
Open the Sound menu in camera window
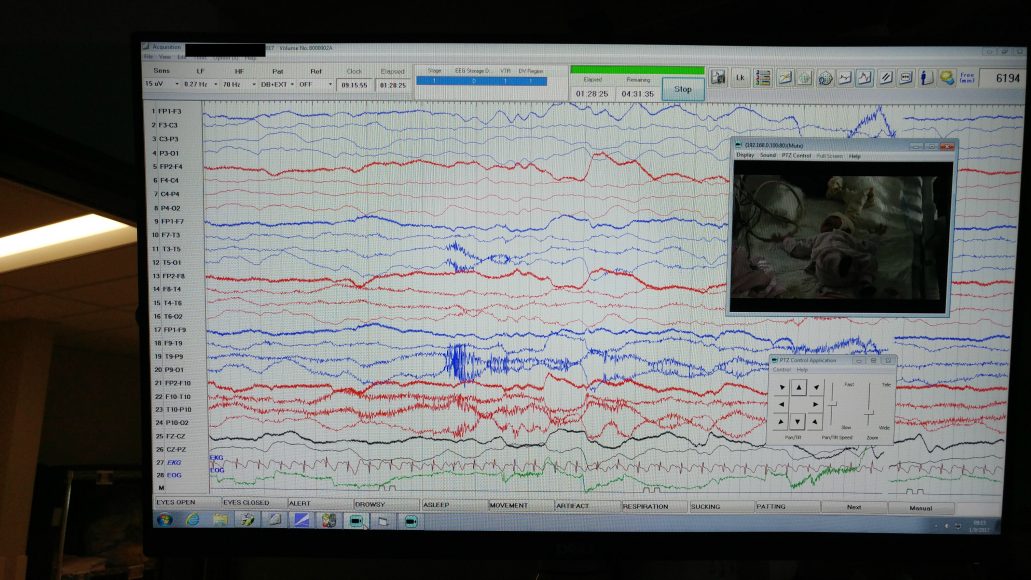tap(768, 156)
